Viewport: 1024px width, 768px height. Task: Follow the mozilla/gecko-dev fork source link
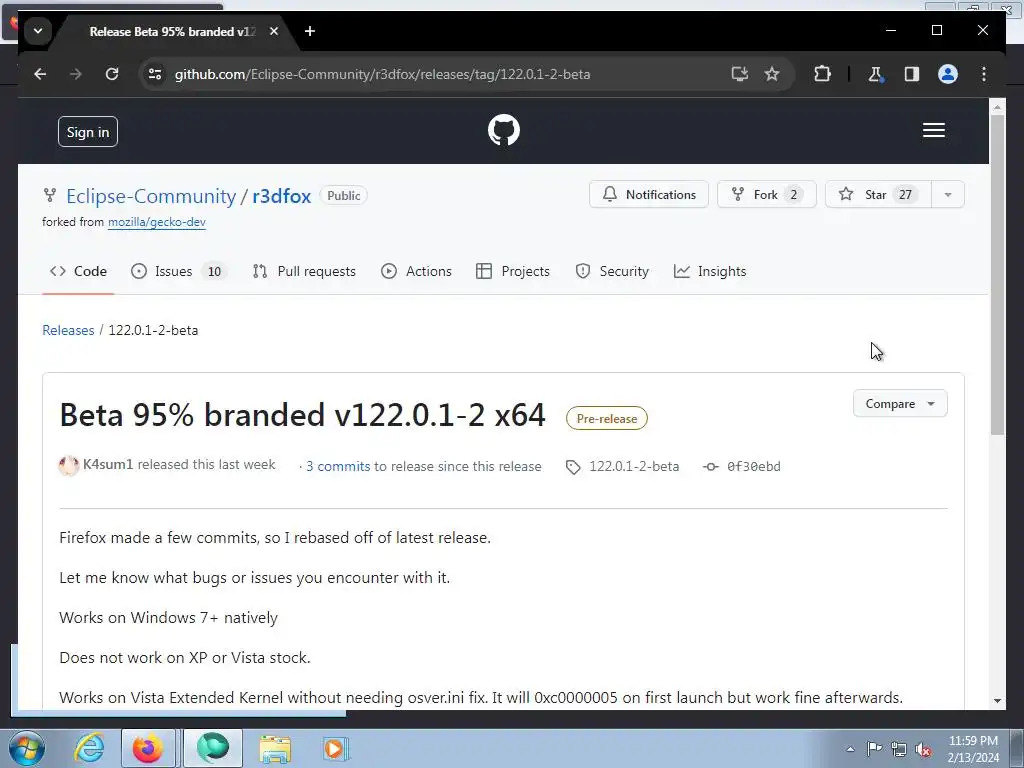(157, 222)
